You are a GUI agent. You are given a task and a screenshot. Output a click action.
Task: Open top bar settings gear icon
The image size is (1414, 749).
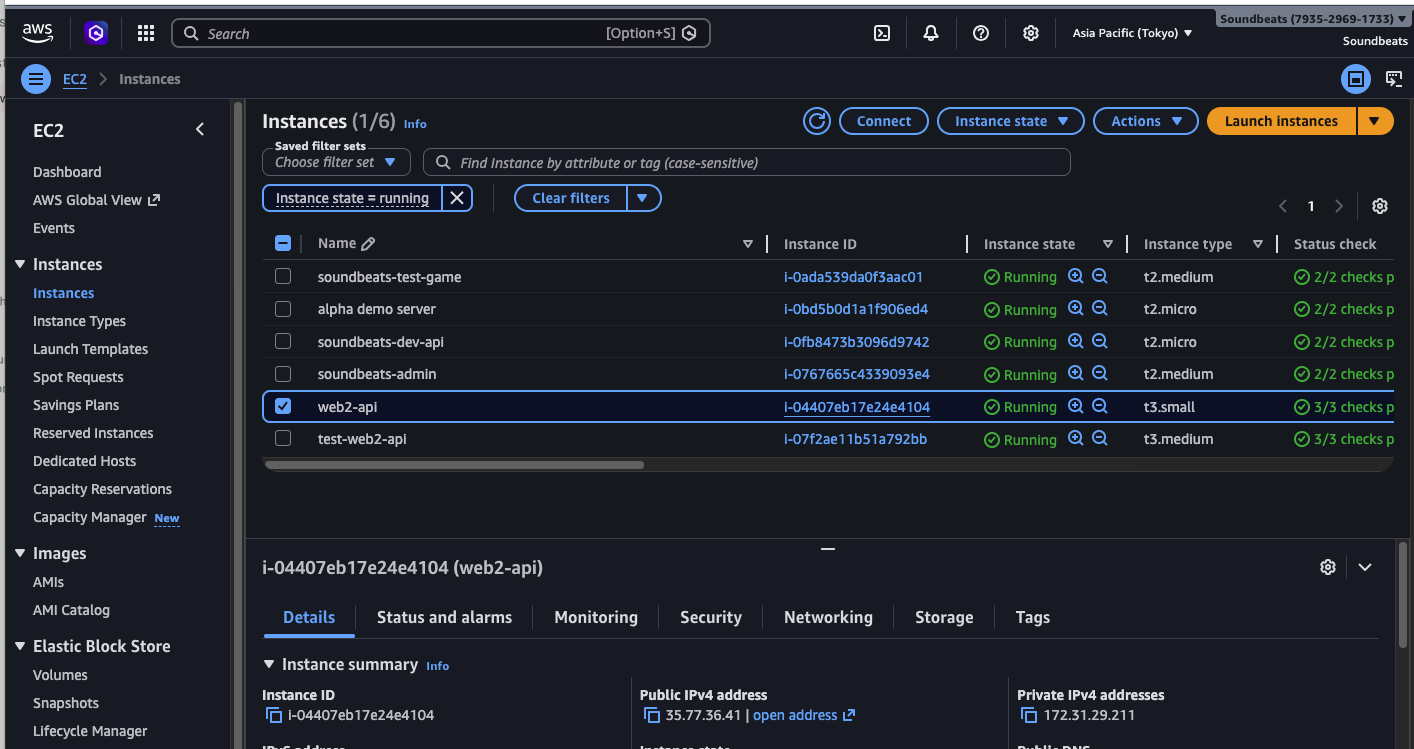(1031, 33)
